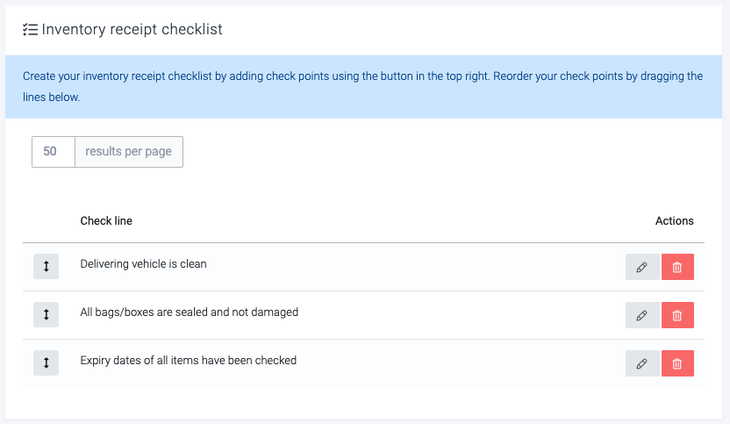Delete the Delivering vehicle is clean check line
This screenshot has width=730, height=424.
point(677,267)
